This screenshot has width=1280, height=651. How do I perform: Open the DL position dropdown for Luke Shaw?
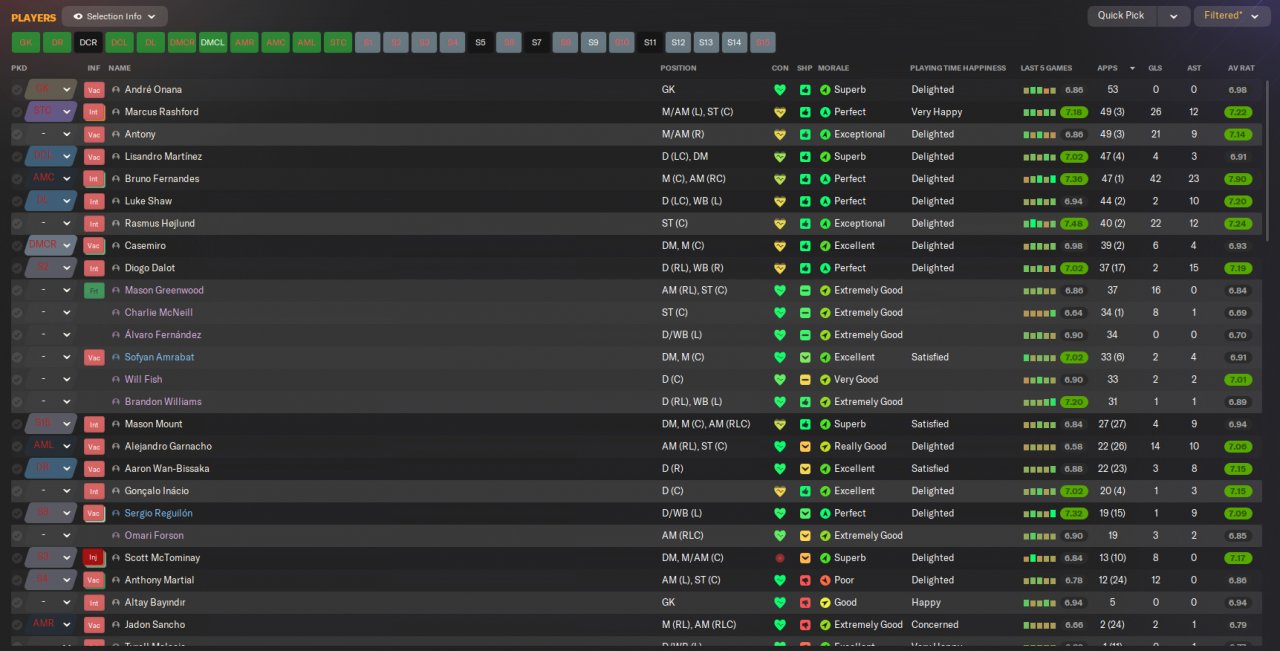[x=52, y=201]
